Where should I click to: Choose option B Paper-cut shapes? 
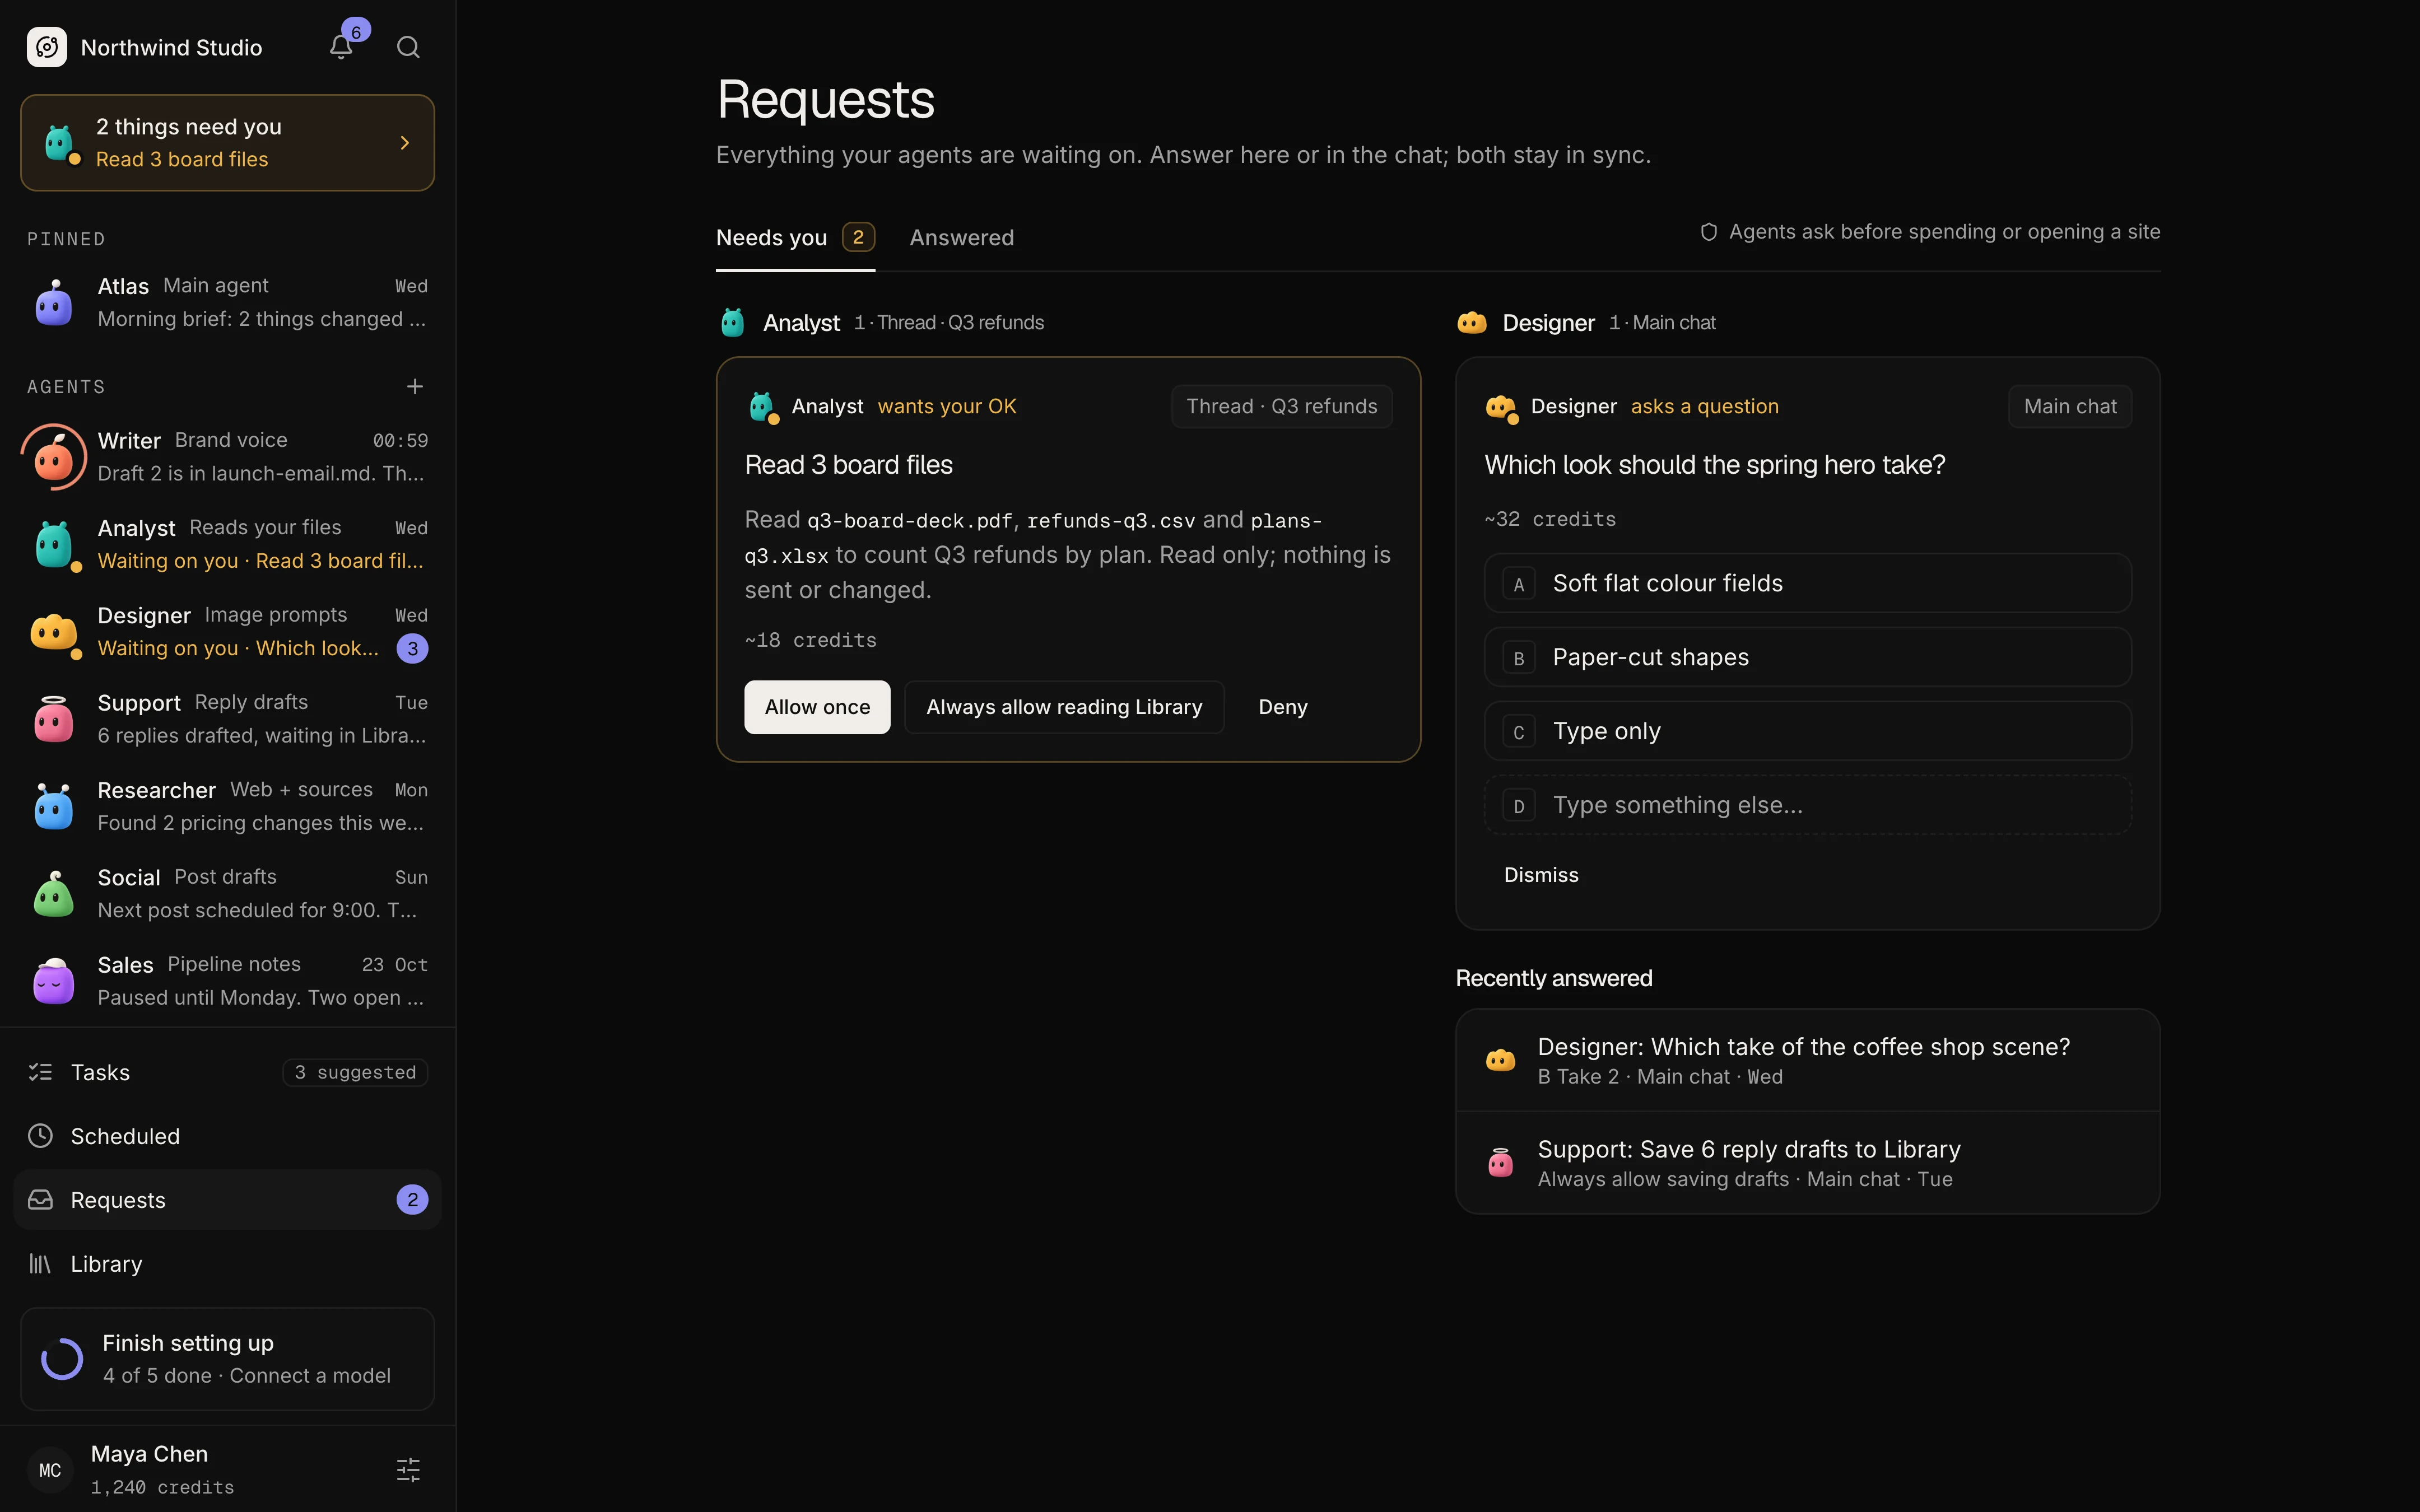pos(1808,657)
